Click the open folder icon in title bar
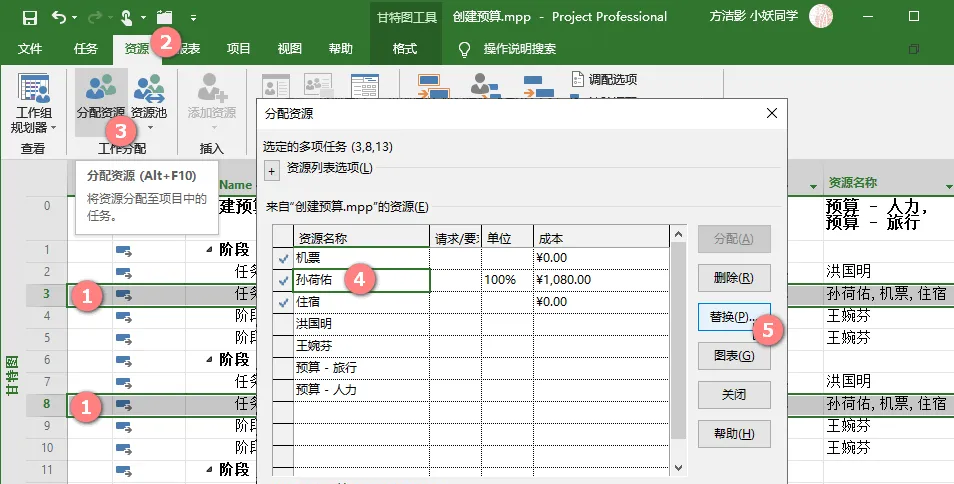Screen dimensions: 954x484 click(x=164, y=17)
